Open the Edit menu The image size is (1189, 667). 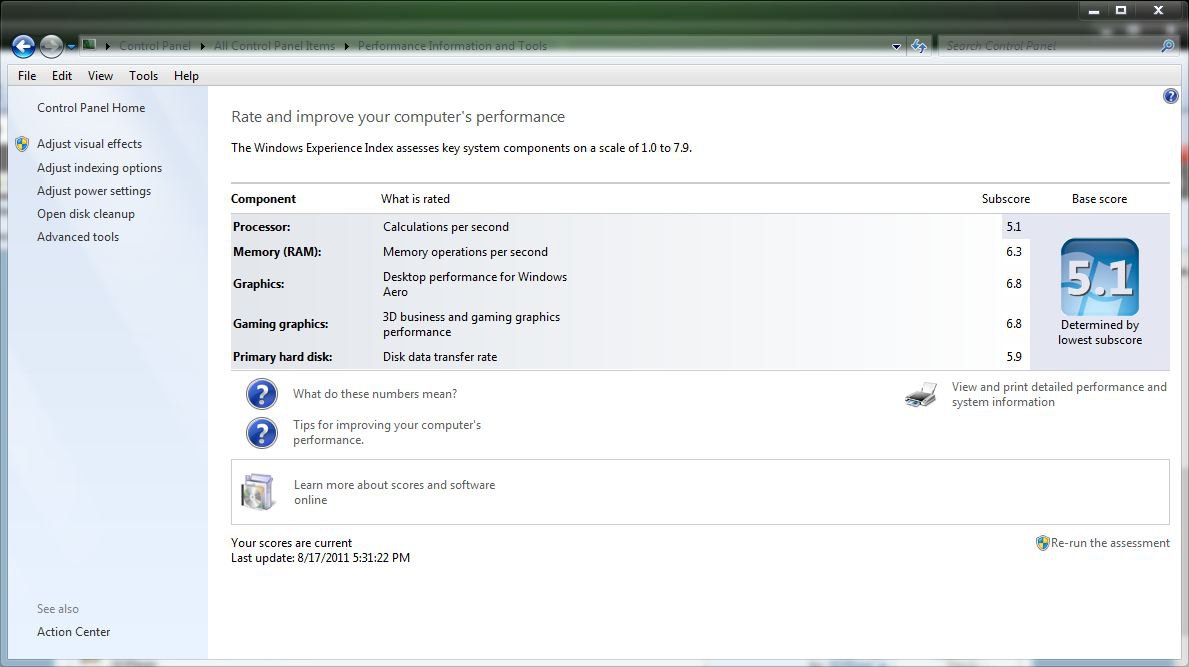(61, 76)
